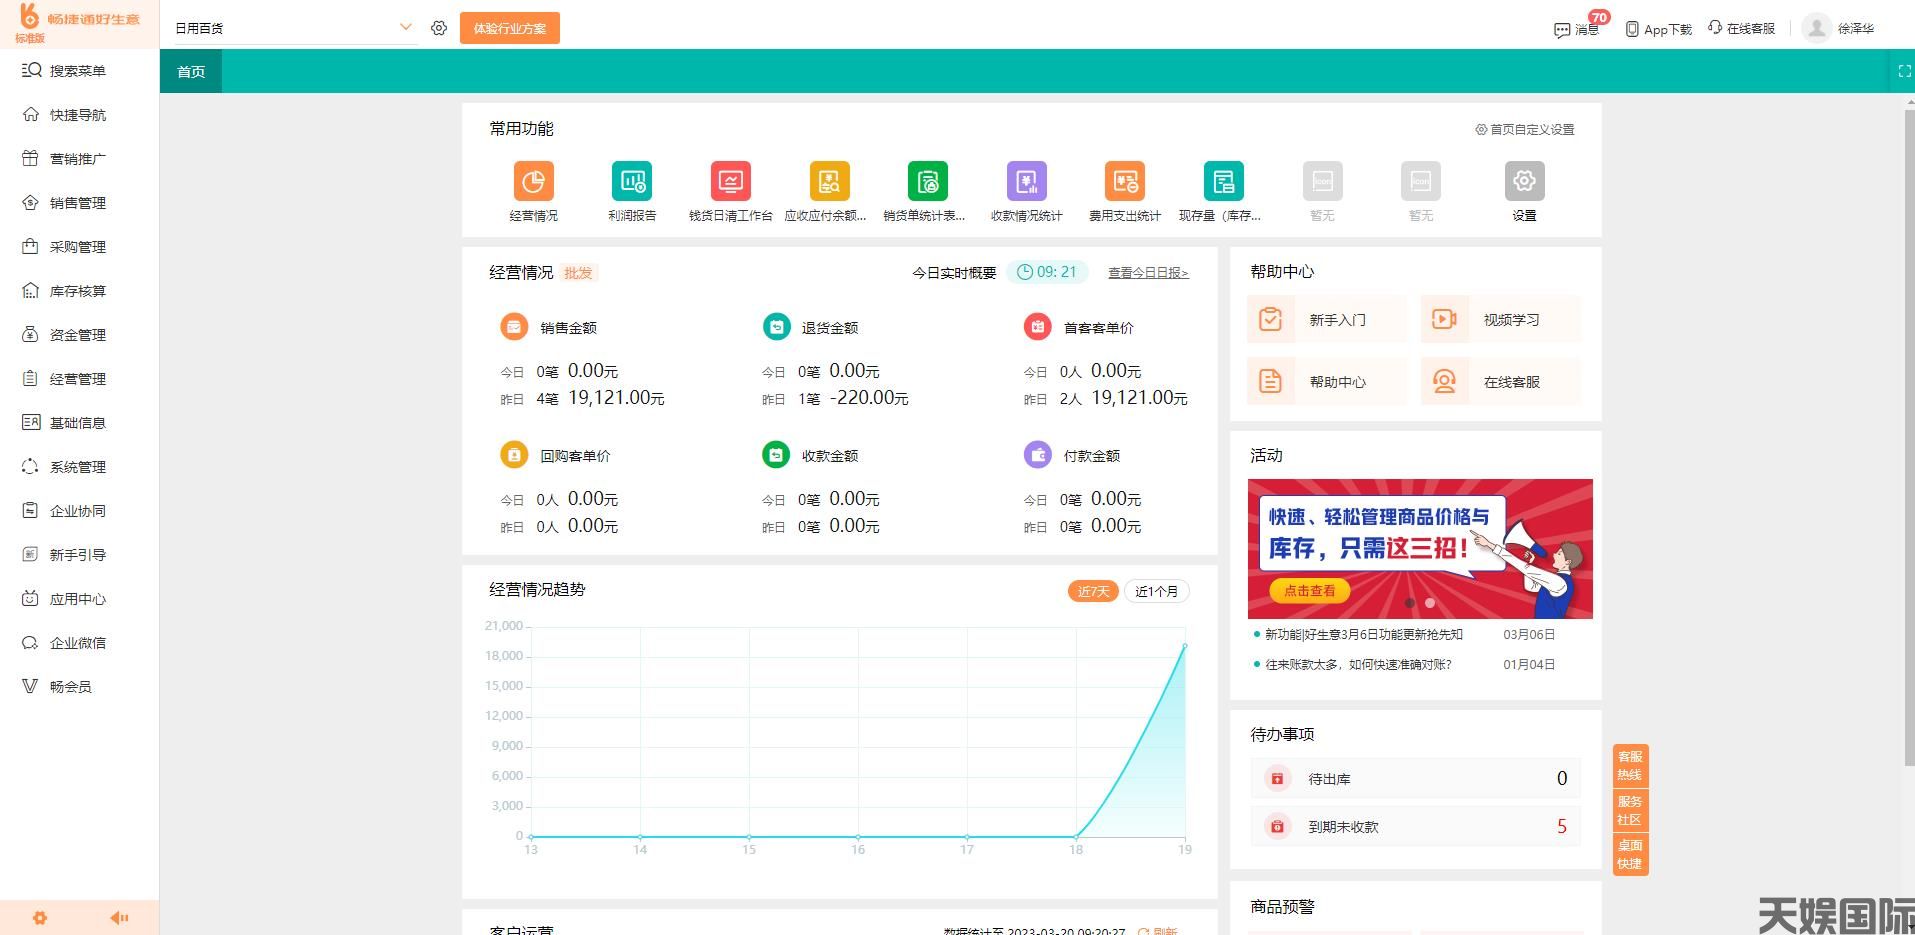Screen dimensions: 1915x935
Task: Click the 客服热线 floating button
Action: [x=1630, y=765]
